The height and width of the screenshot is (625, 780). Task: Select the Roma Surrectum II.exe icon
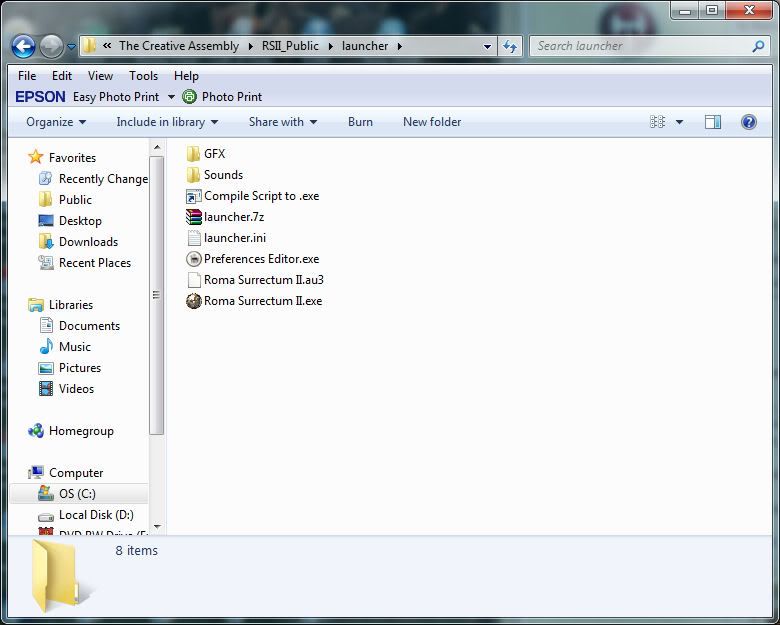(194, 301)
